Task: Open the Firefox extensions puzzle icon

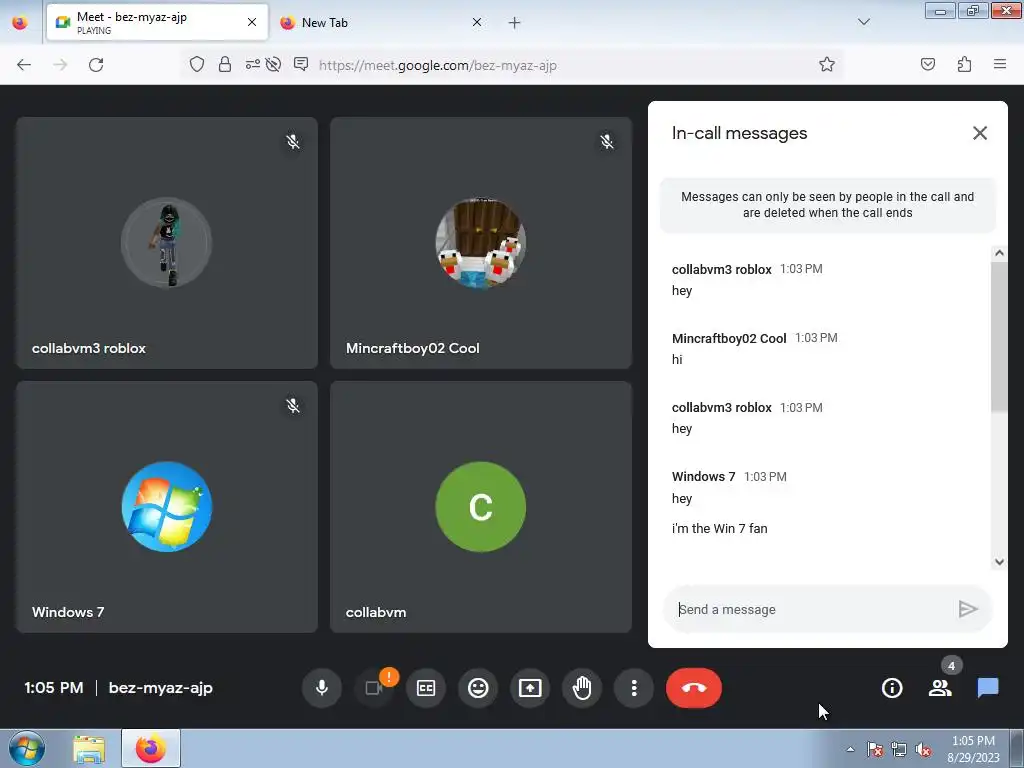Action: pyautogui.click(x=964, y=64)
